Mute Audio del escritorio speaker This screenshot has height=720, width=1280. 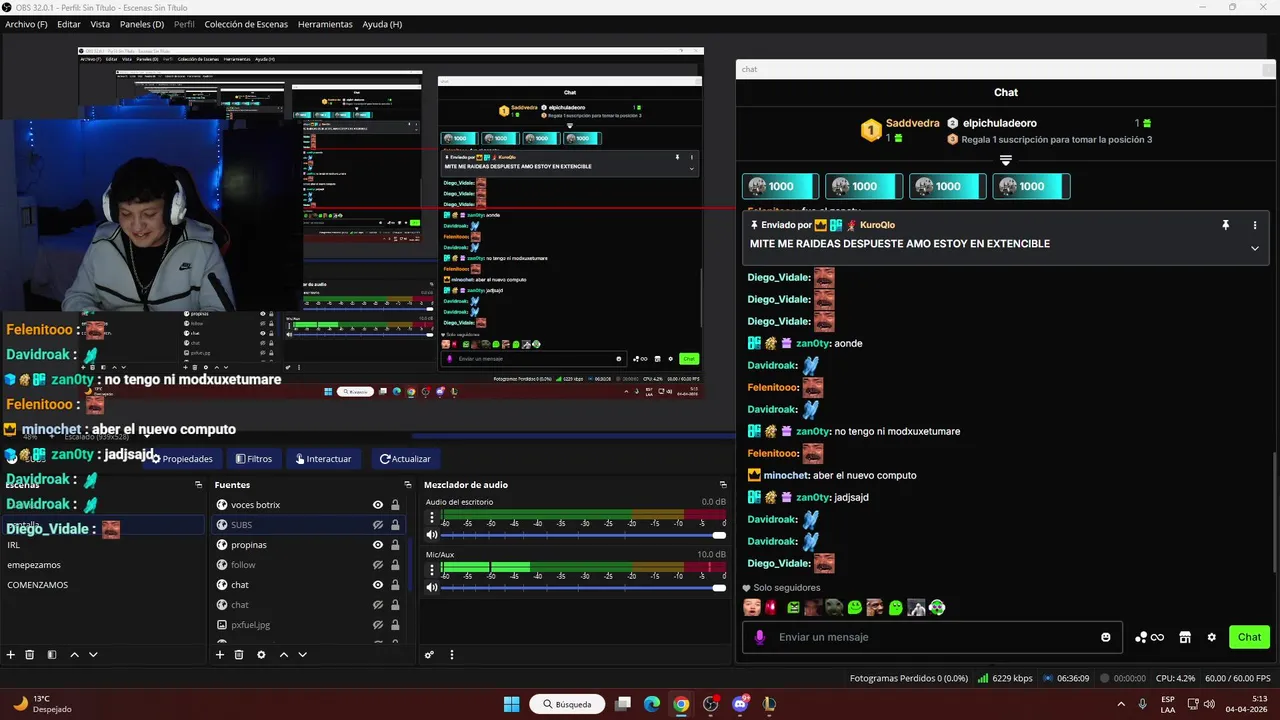(432, 535)
